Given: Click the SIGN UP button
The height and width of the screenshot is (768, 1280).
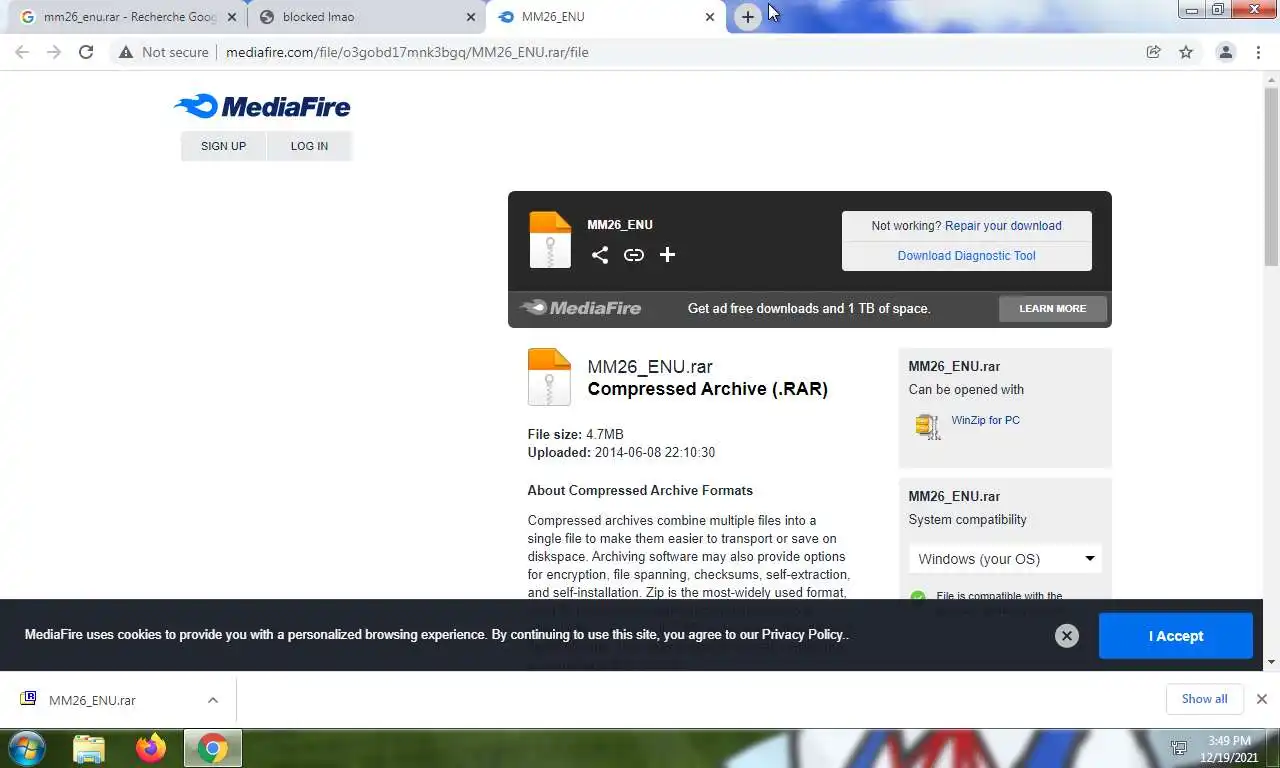Looking at the screenshot, I should [x=223, y=146].
